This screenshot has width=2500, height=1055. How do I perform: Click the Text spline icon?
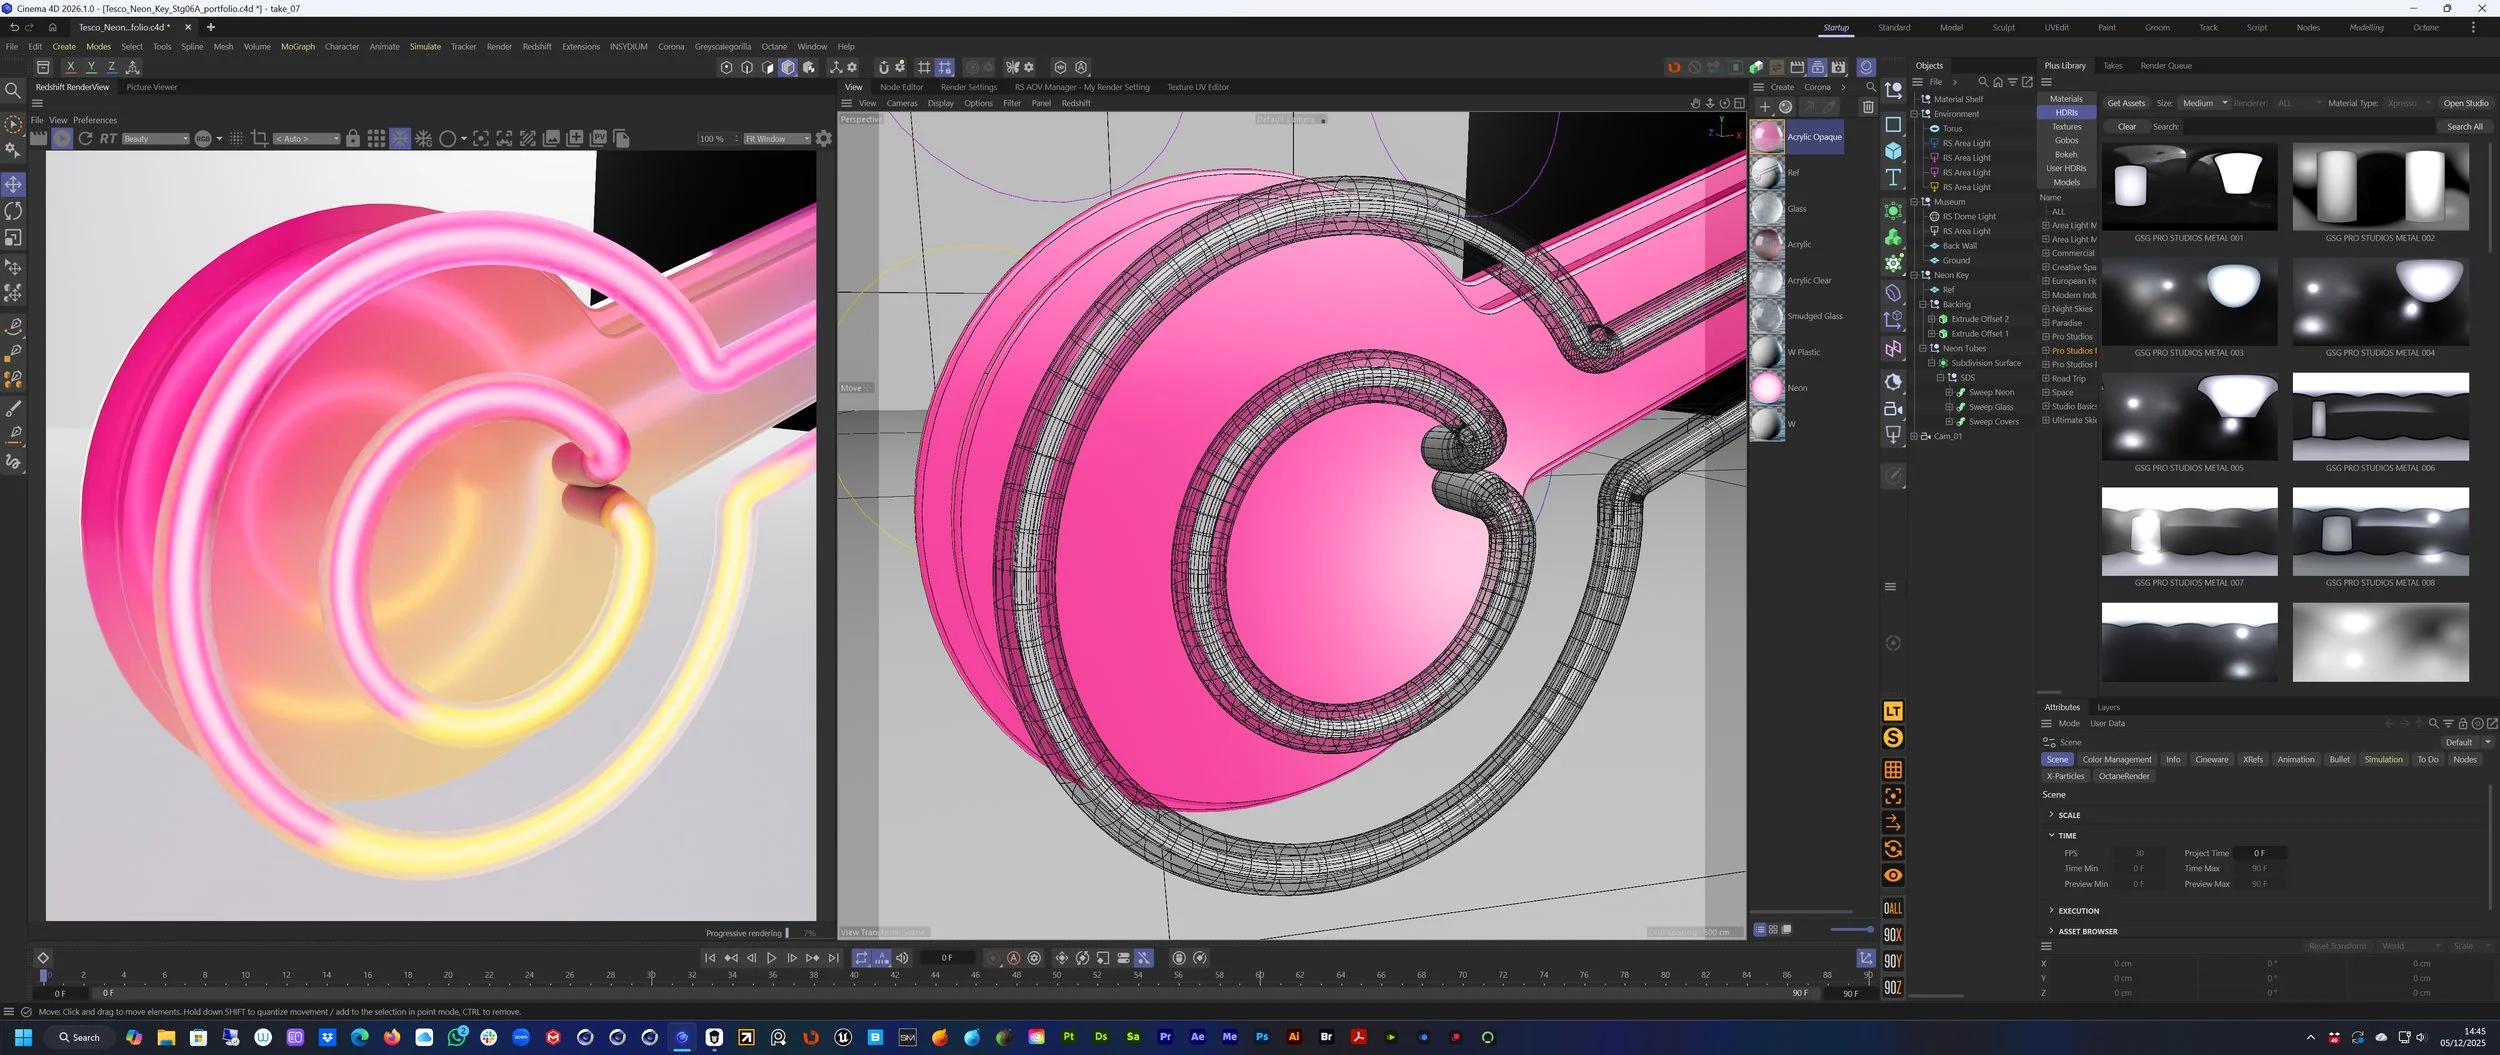(1893, 178)
